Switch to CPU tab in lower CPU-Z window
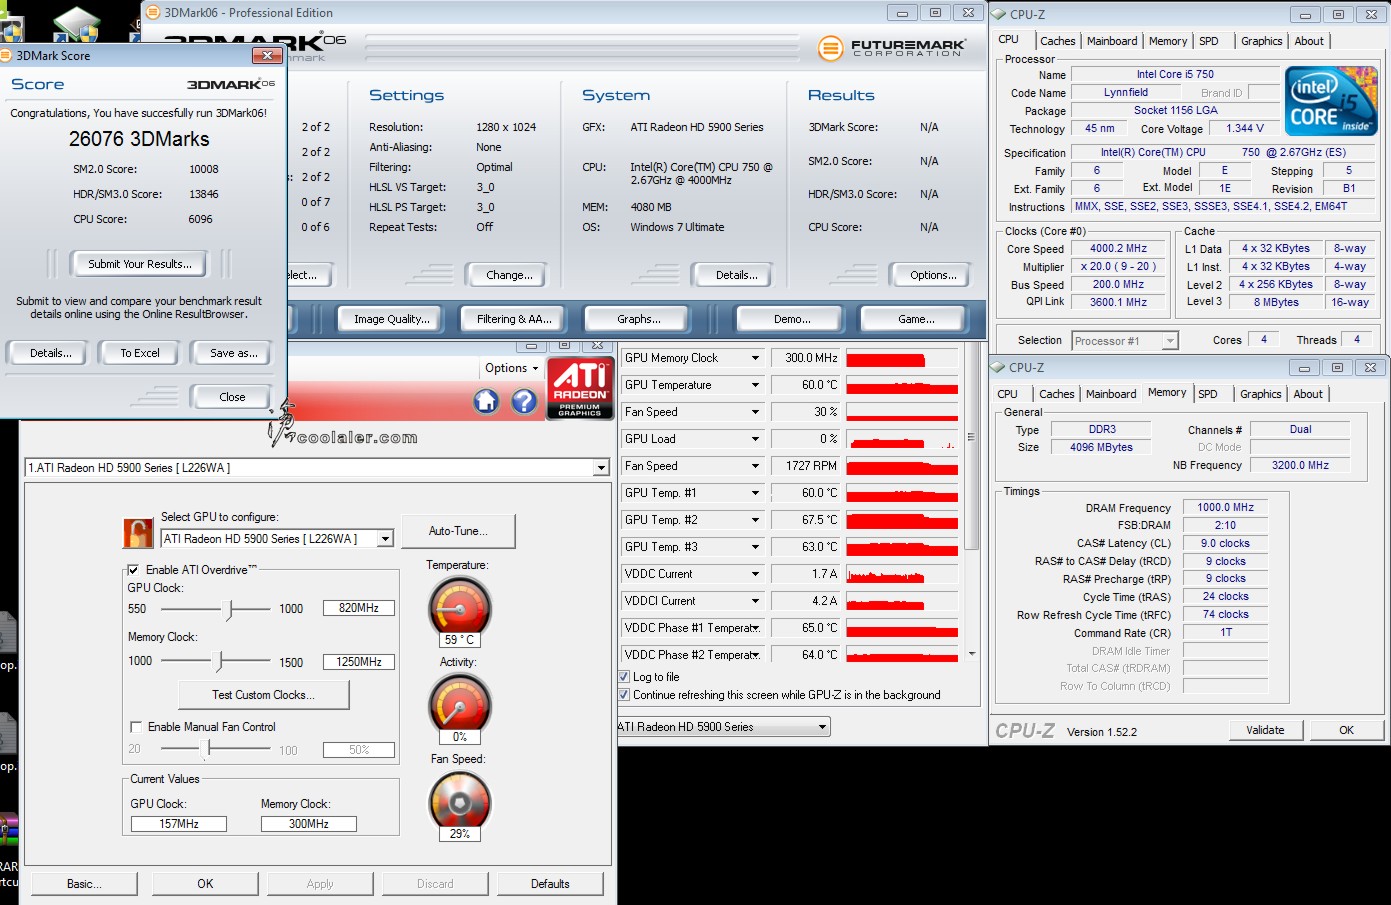 1007,394
